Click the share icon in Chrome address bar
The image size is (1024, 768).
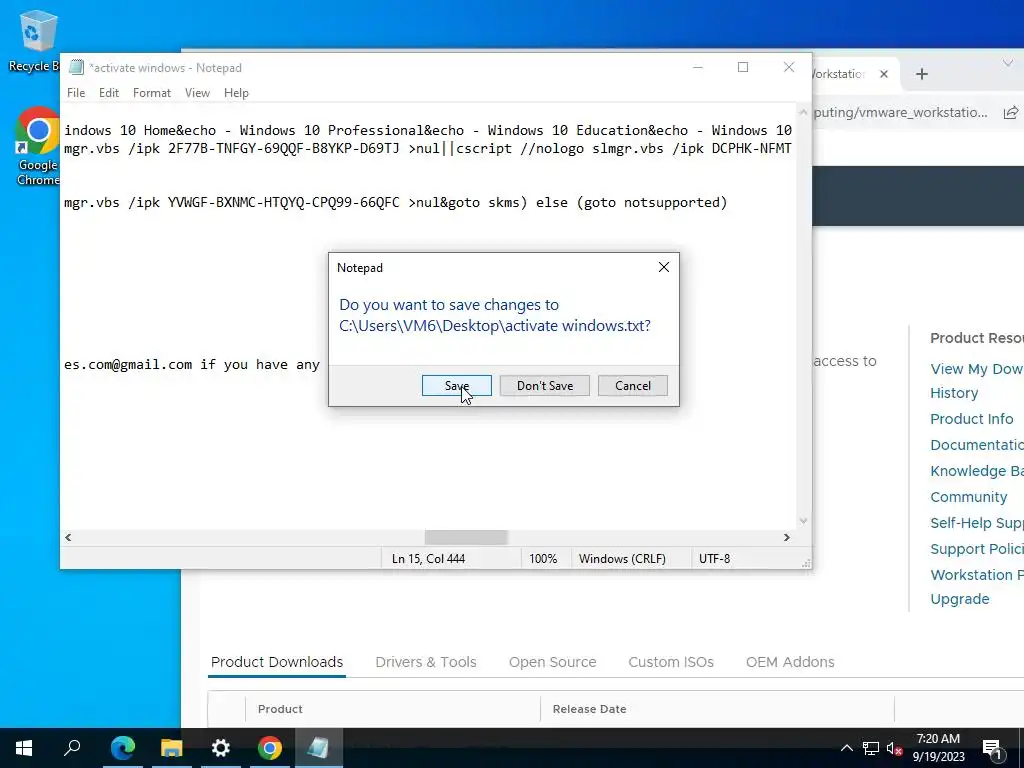1010,112
